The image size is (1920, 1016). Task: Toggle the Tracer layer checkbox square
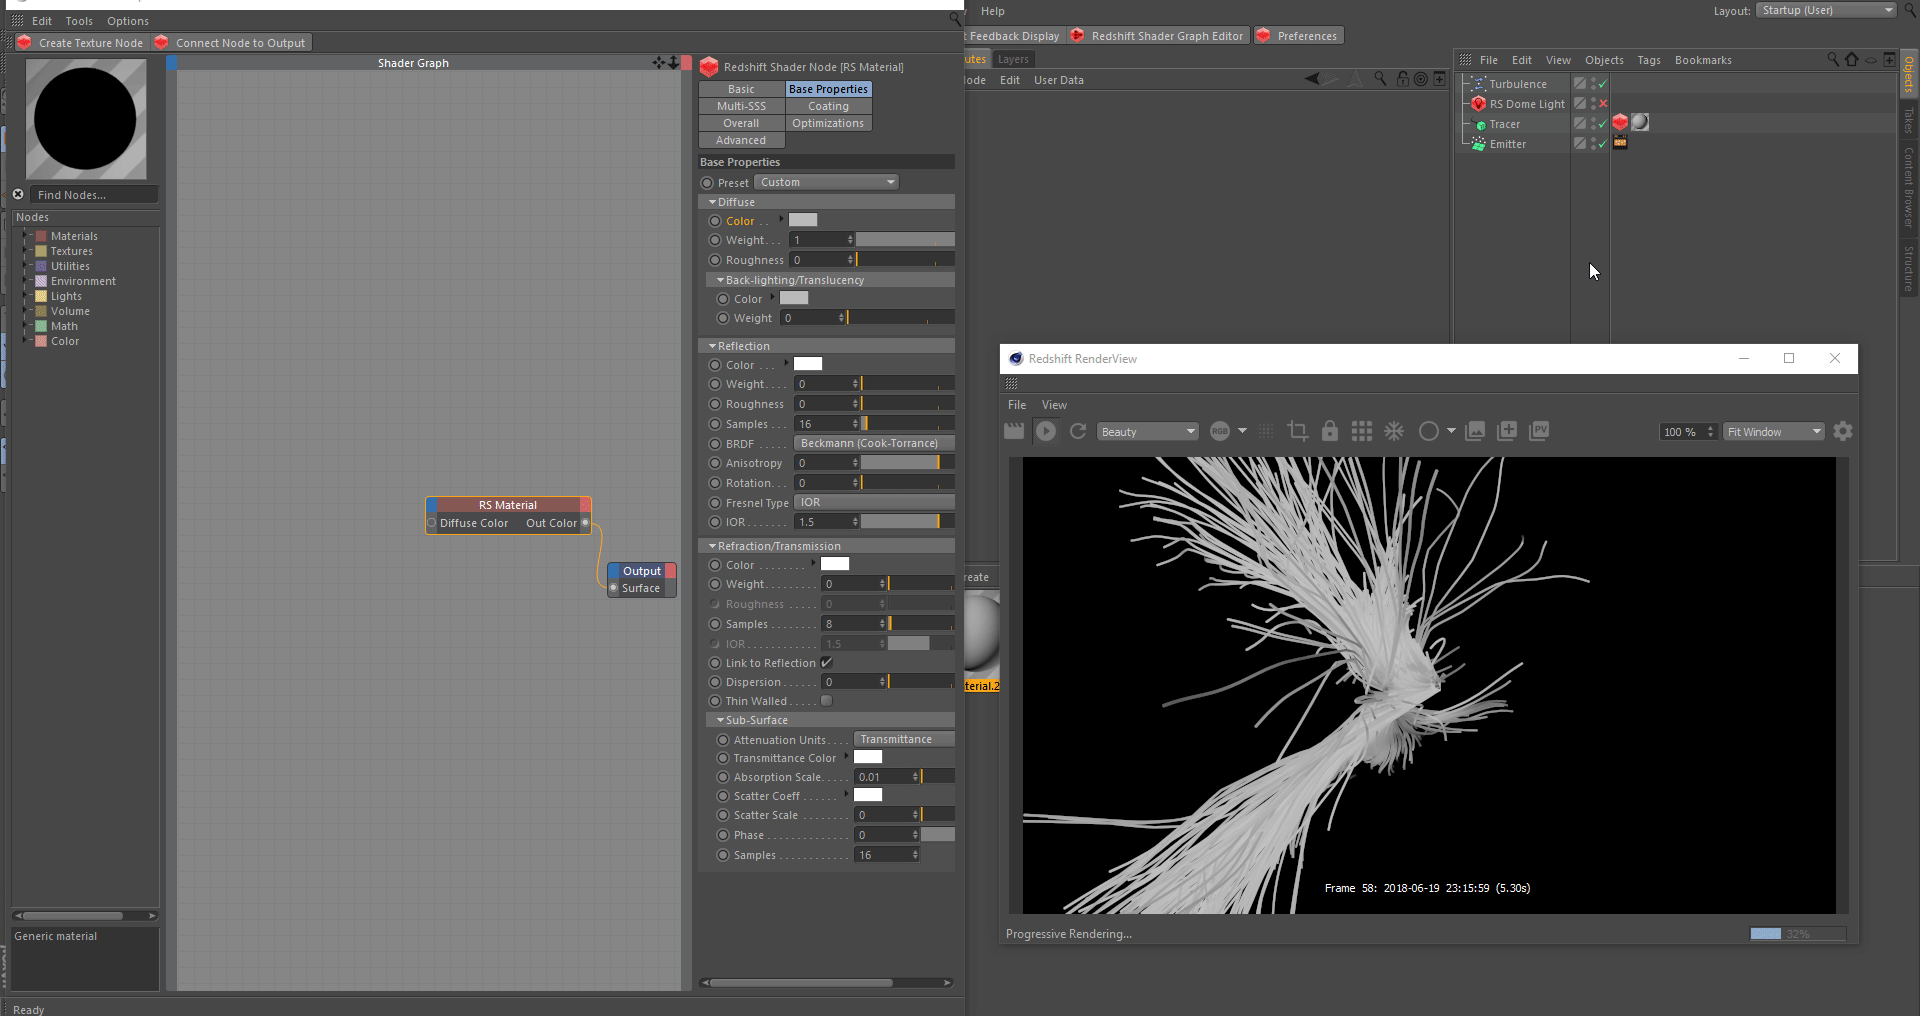click(x=1580, y=123)
